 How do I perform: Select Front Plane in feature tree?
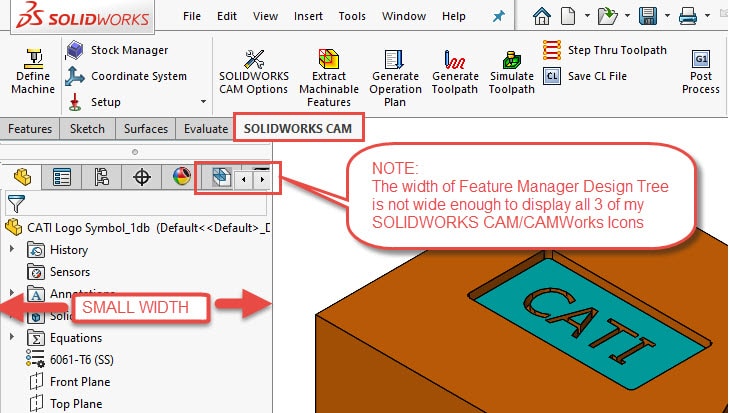[x=80, y=382]
